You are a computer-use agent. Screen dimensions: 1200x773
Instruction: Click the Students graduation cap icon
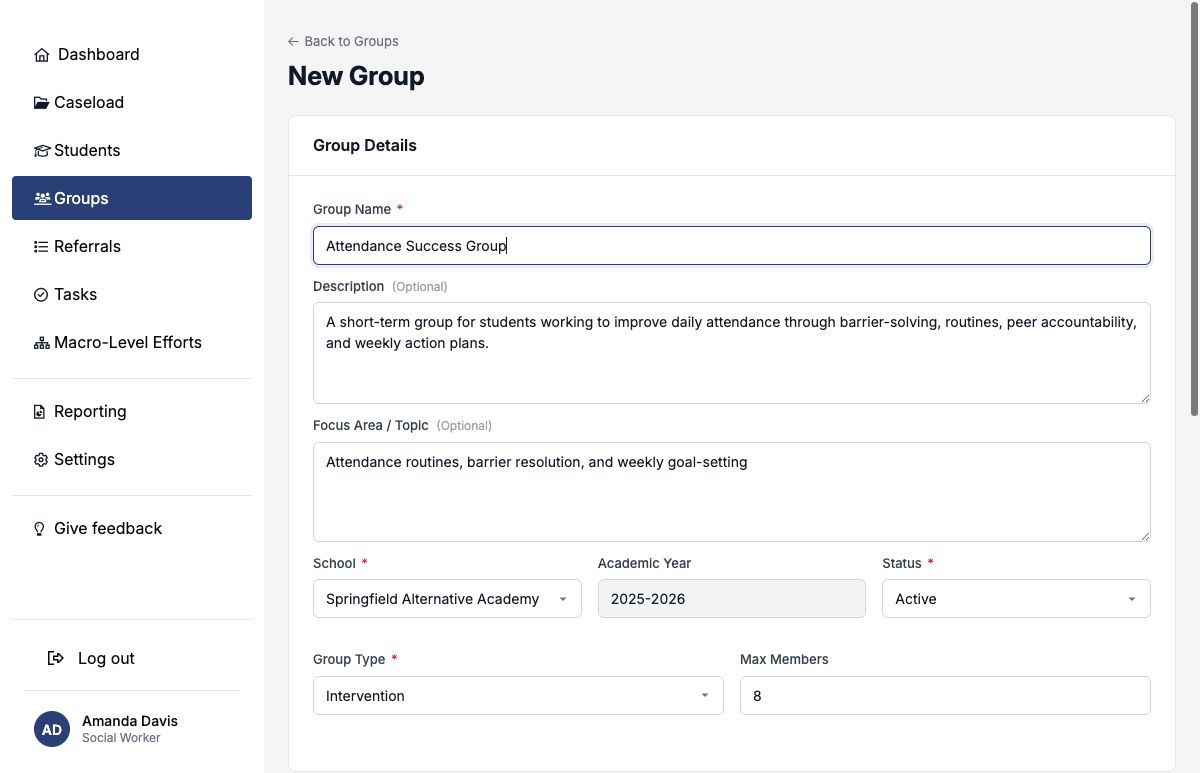click(41, 151)
